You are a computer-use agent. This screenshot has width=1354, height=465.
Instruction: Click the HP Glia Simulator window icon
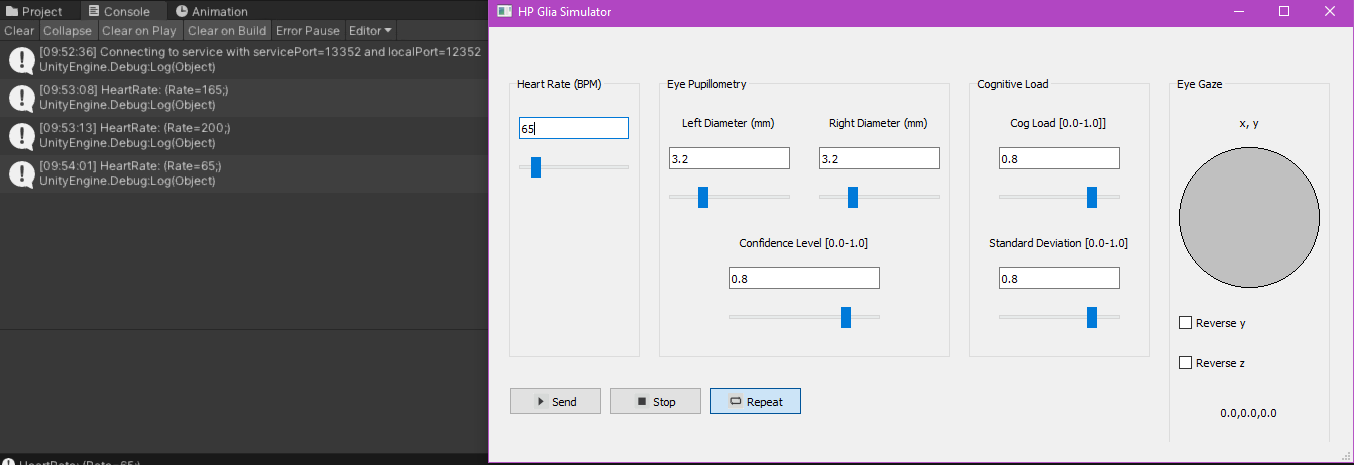pyautogui.click(x=504, y=12)
